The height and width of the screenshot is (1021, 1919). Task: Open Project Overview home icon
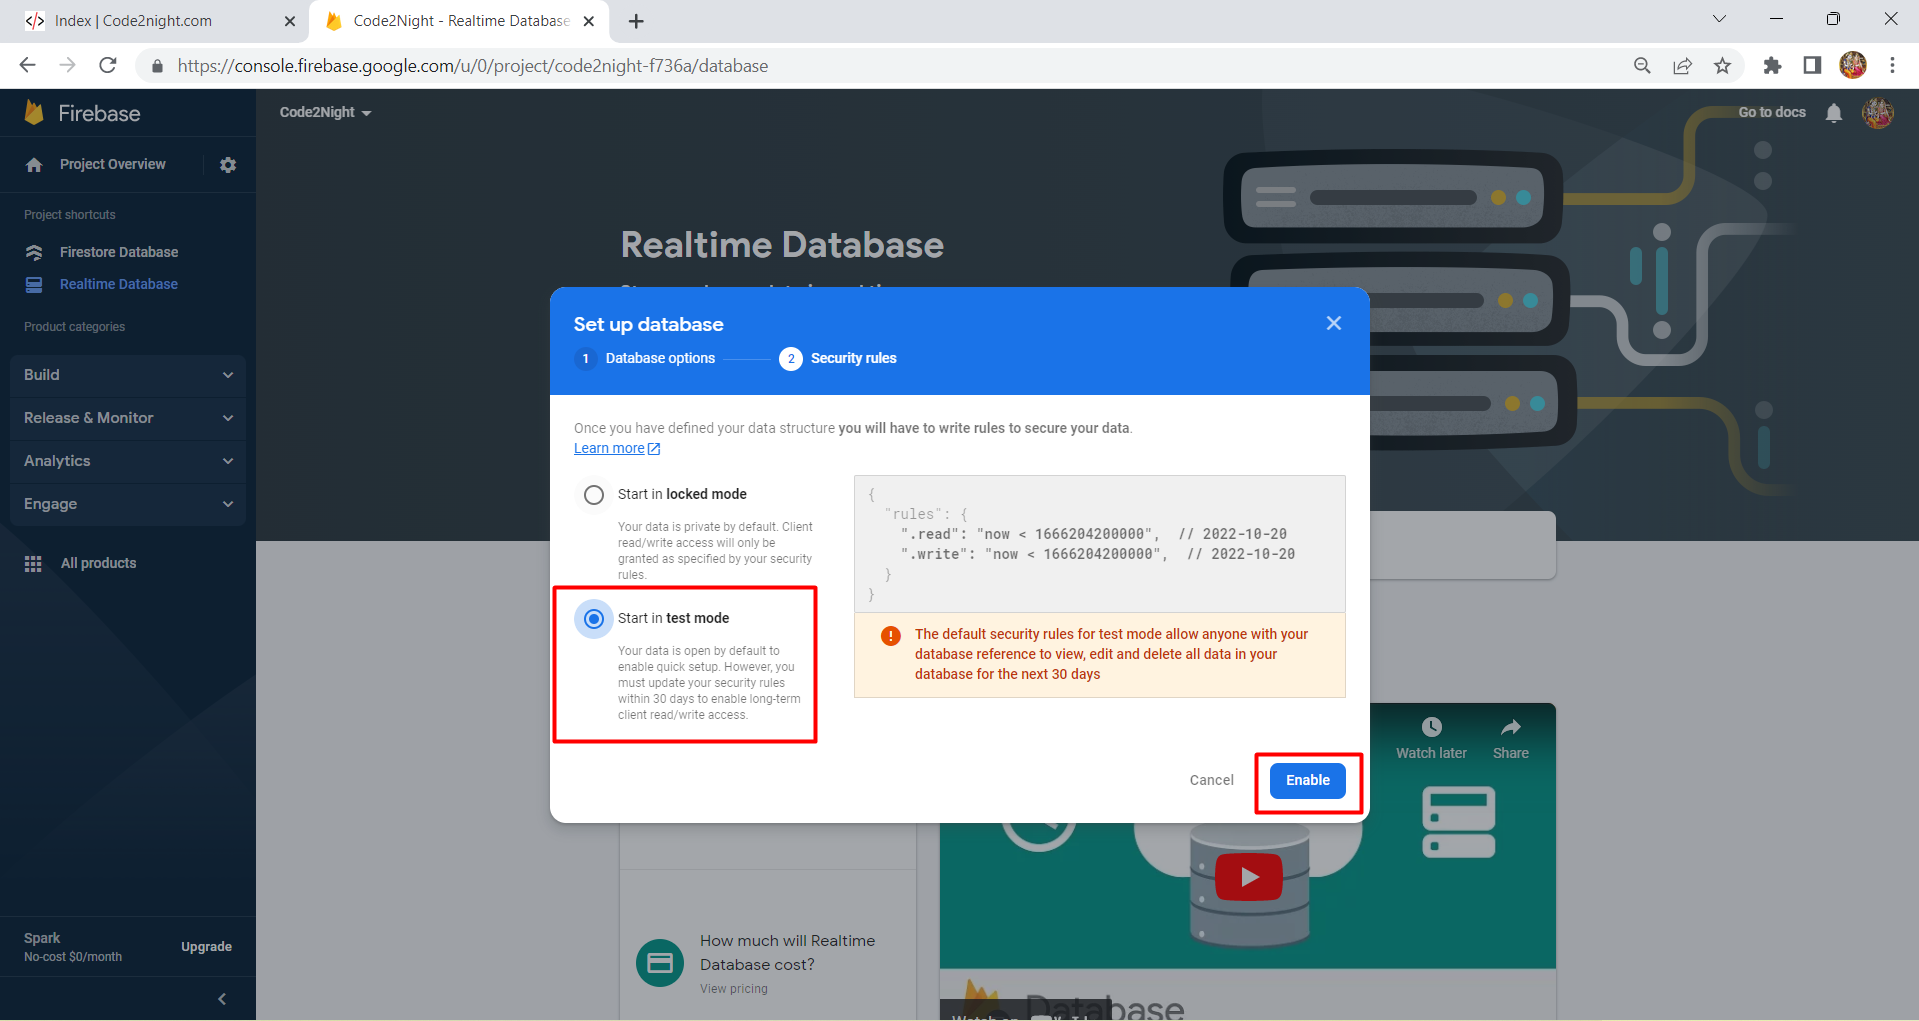34,165
